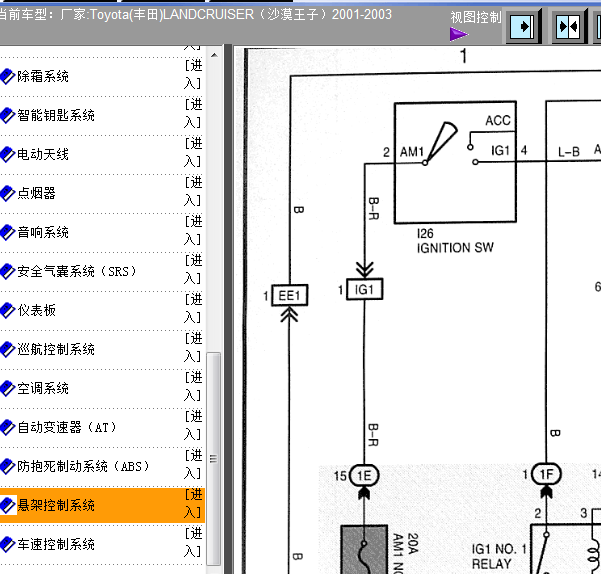Click the book icon beside 智能钥匙系统
Viewport: 601px width, 574px height.
click(7, 116)
